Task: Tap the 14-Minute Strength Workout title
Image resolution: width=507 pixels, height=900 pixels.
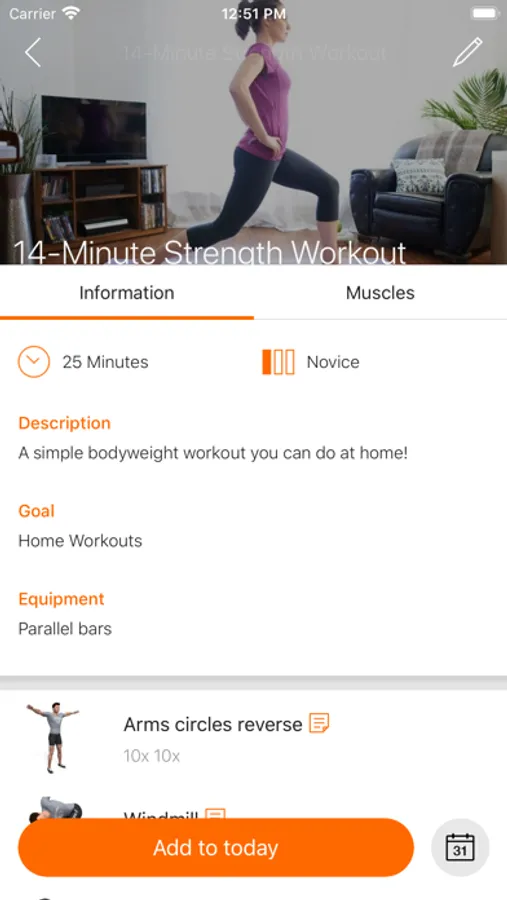Action: [x=210, y=253]
